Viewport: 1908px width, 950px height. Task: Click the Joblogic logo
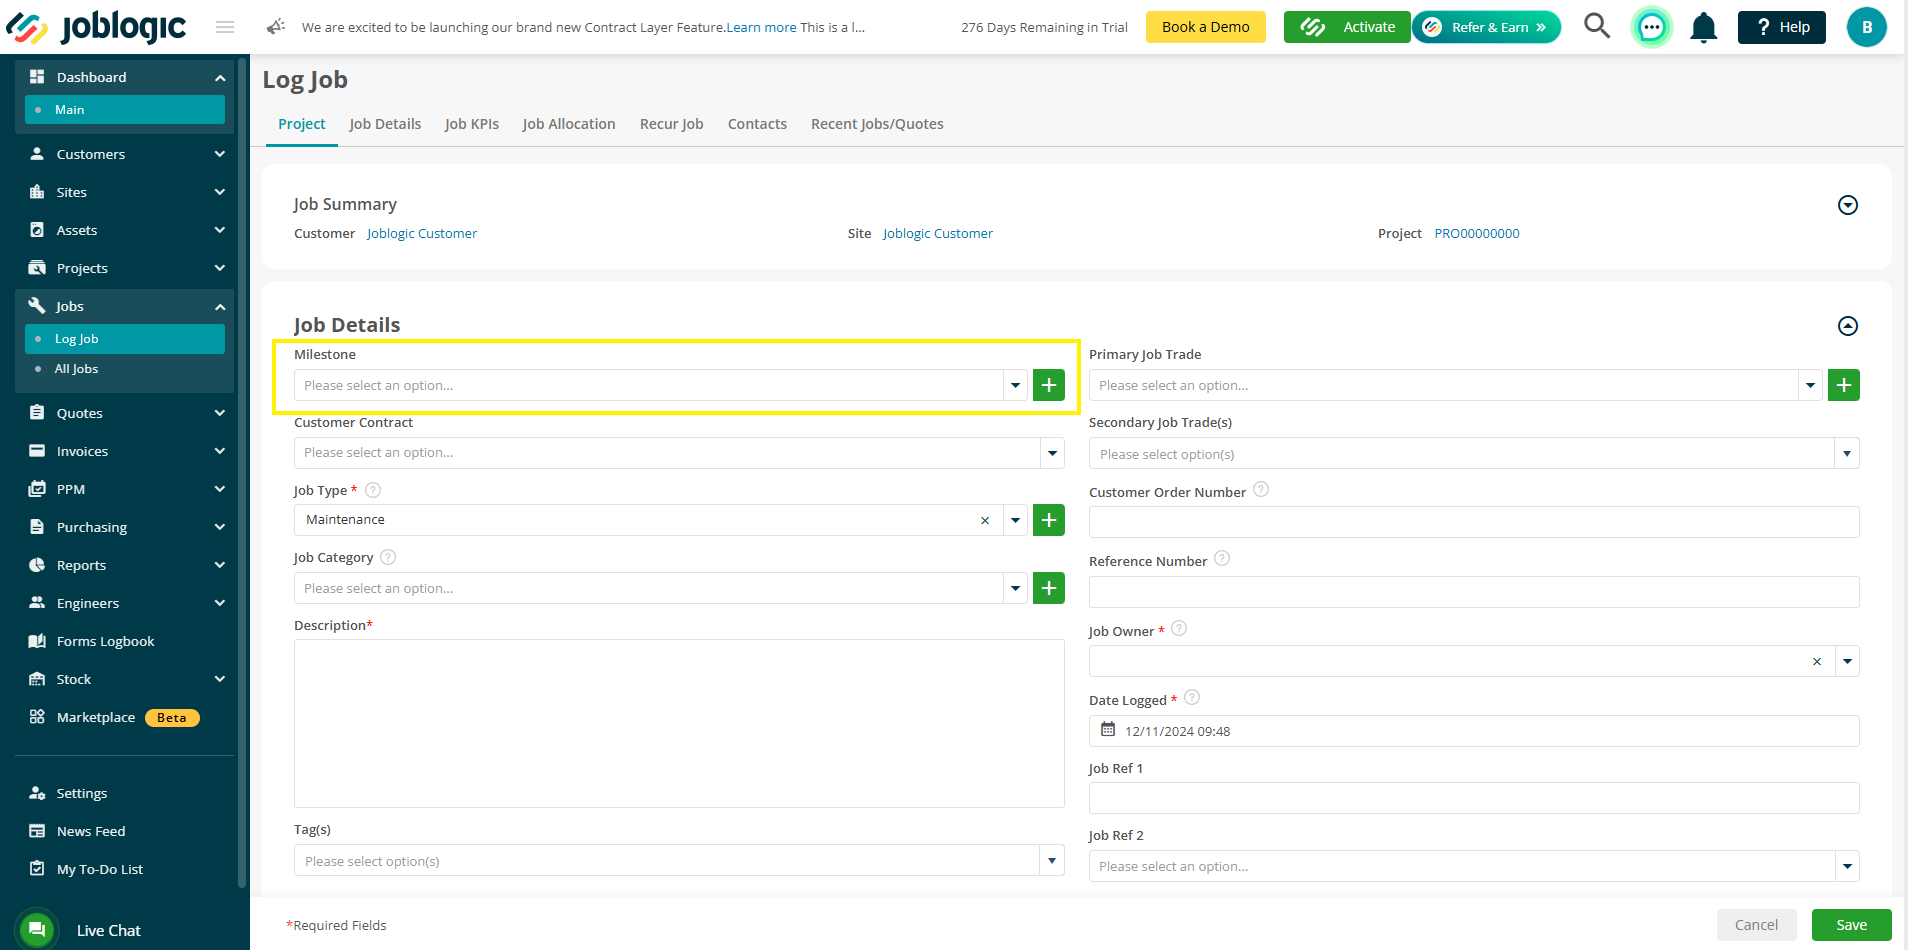click(97, 27)
